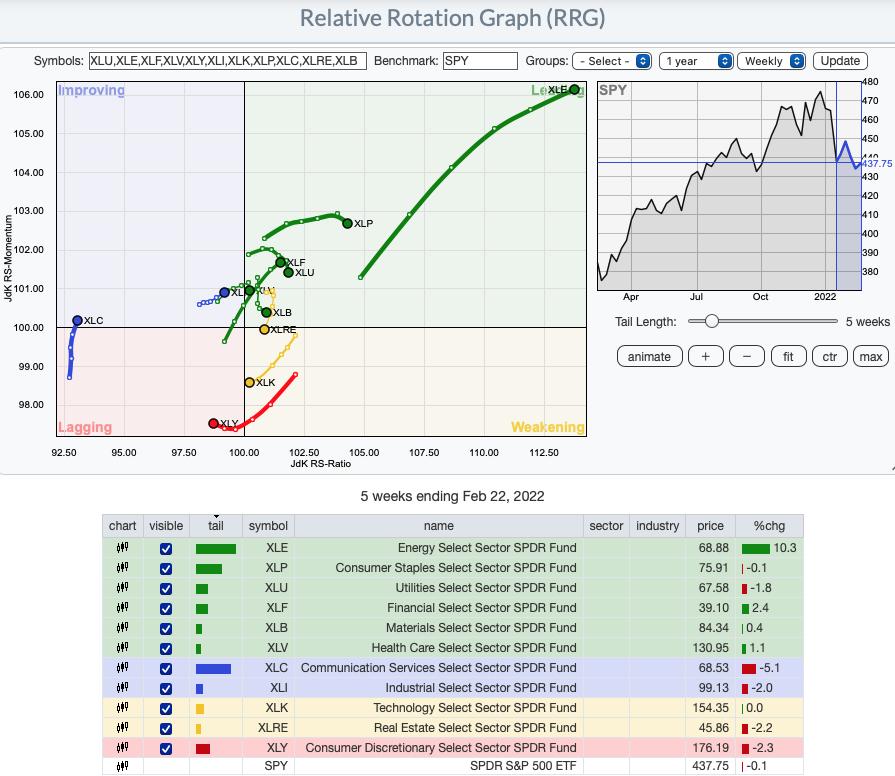Toggle visible checkbox for XLK Technology
The image size is (895, 776).
(166, 708)
